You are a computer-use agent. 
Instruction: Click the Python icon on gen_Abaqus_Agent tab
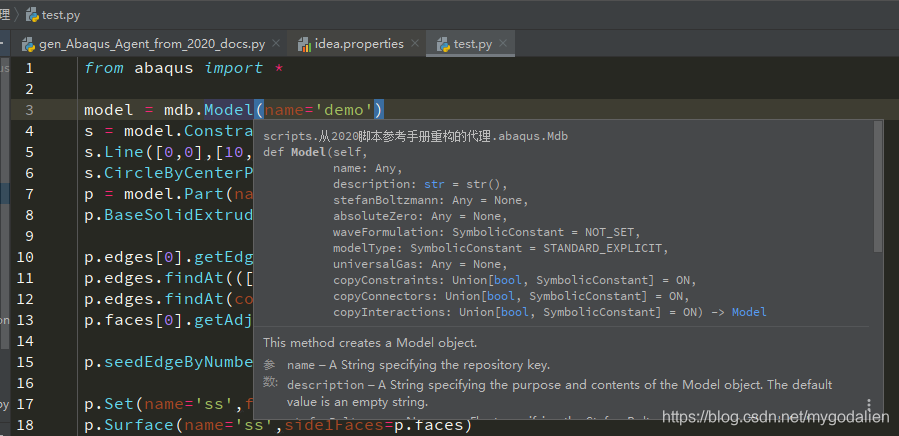tap(26, 44)
